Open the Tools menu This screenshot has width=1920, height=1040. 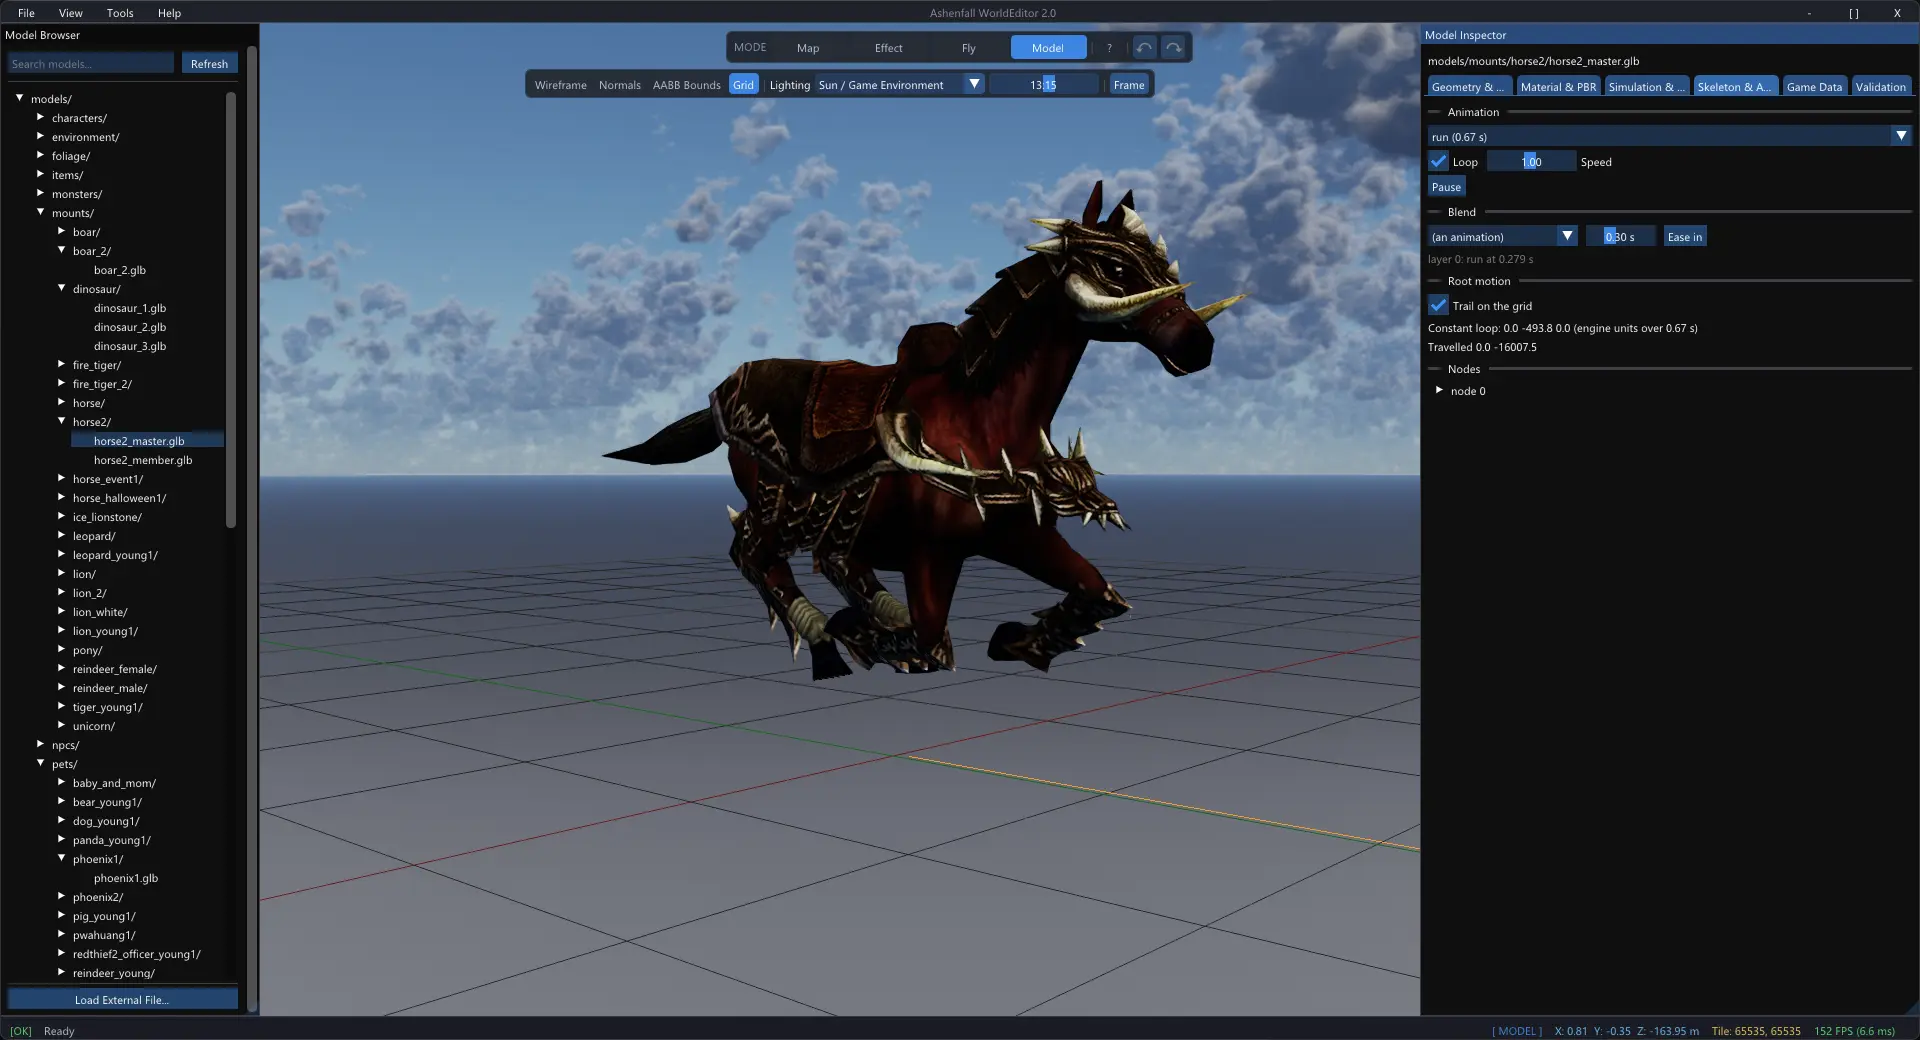tap(120, 13)
